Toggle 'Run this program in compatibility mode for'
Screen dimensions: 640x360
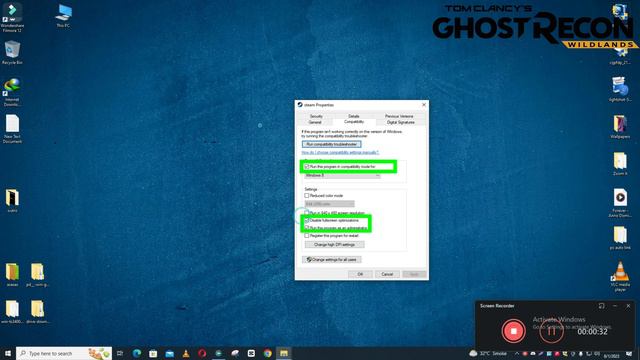pos(307,167)
